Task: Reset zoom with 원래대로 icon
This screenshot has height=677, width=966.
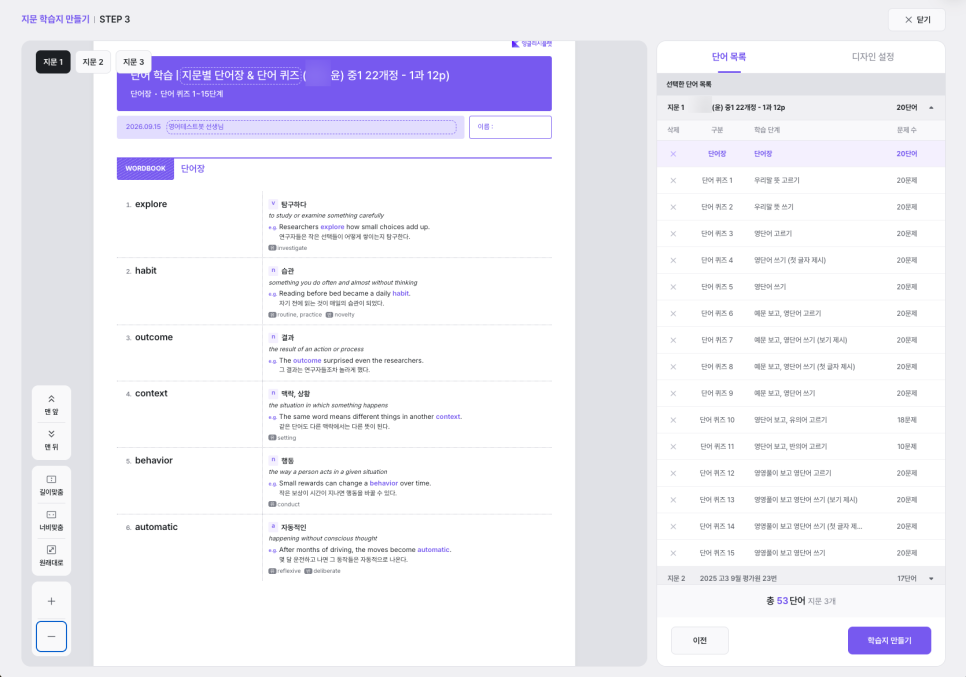Action: 51,555
